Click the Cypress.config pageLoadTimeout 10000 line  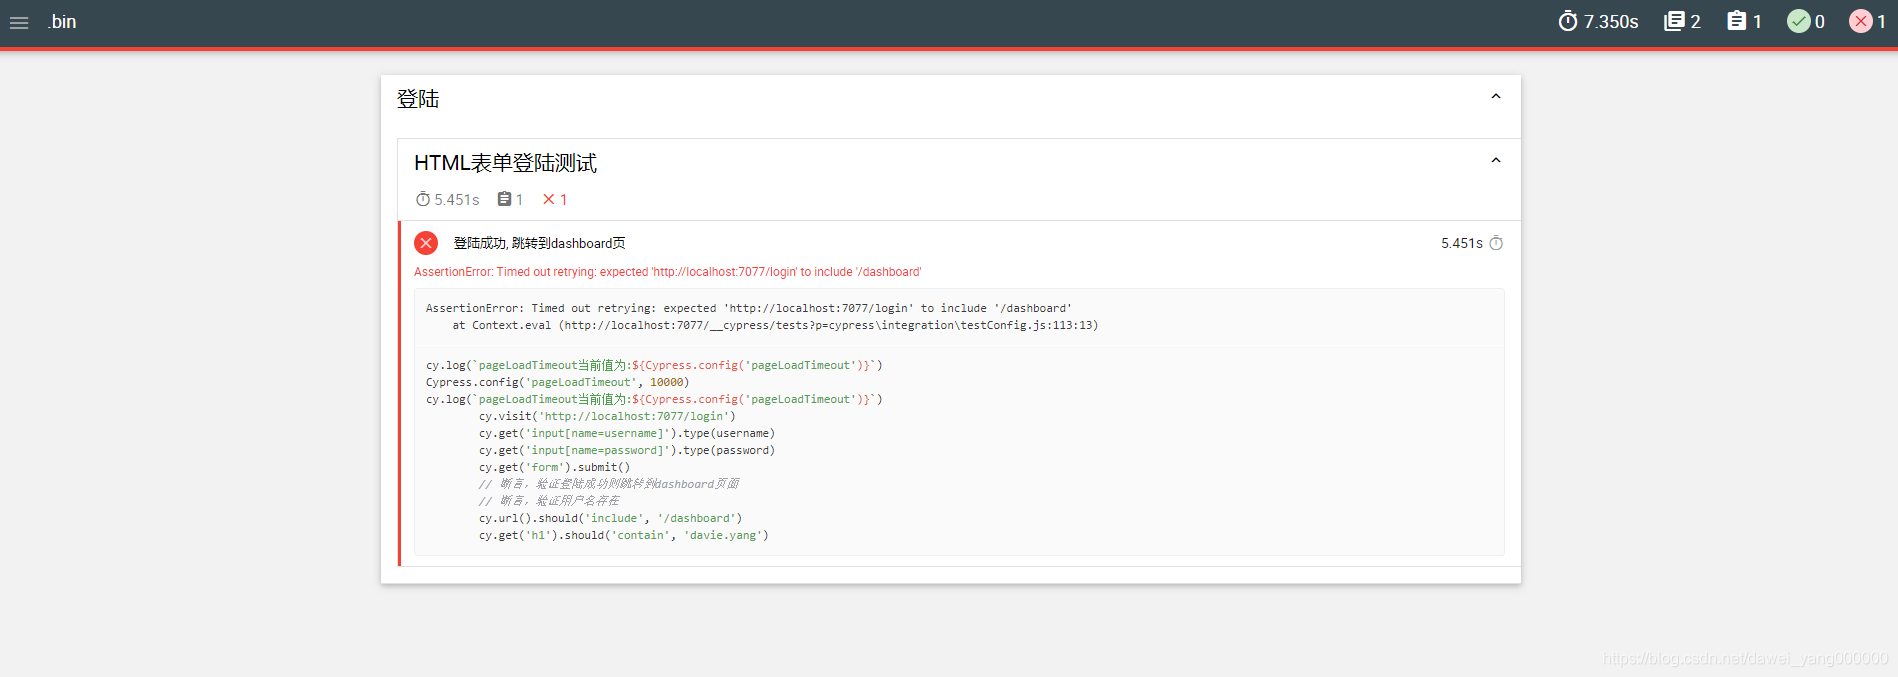coord(557,382)
